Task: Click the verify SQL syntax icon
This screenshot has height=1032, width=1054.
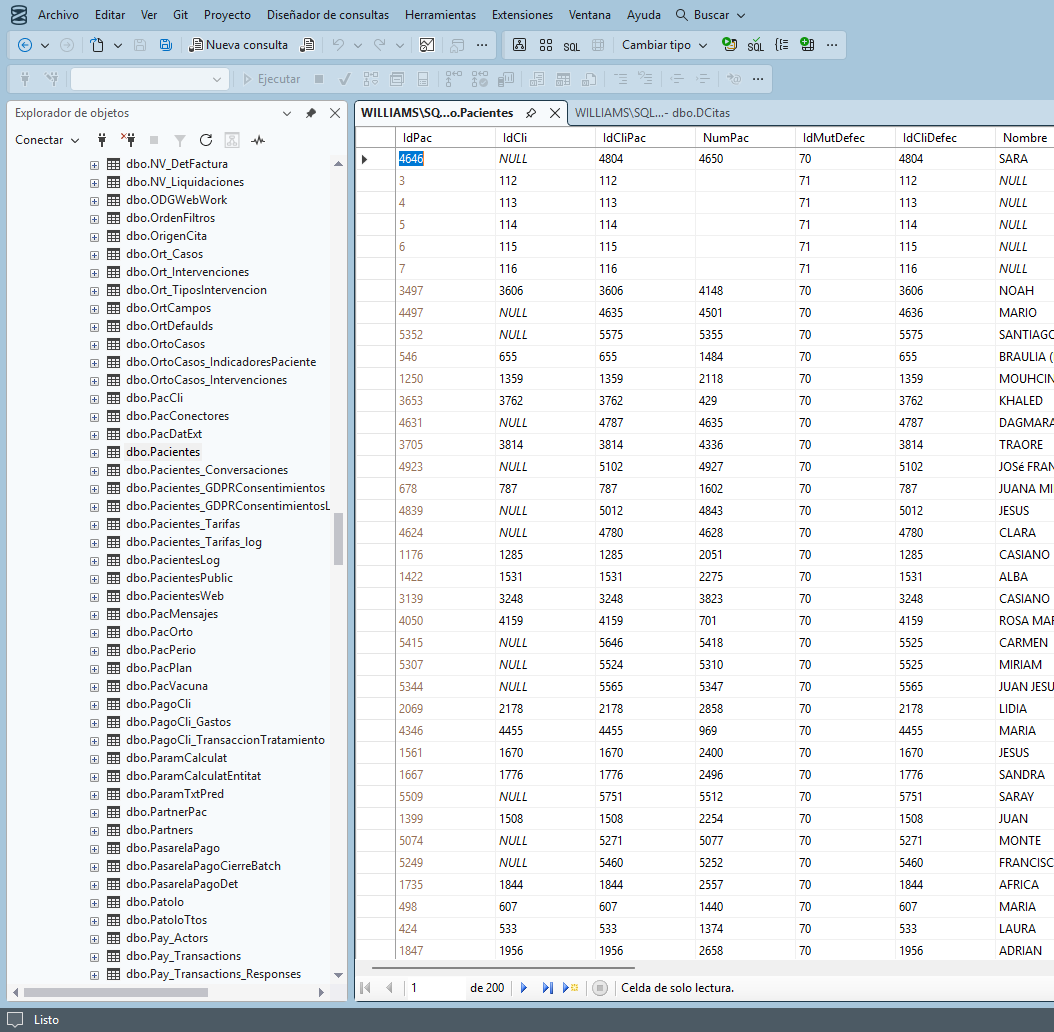Action: [x=756, y=45]
